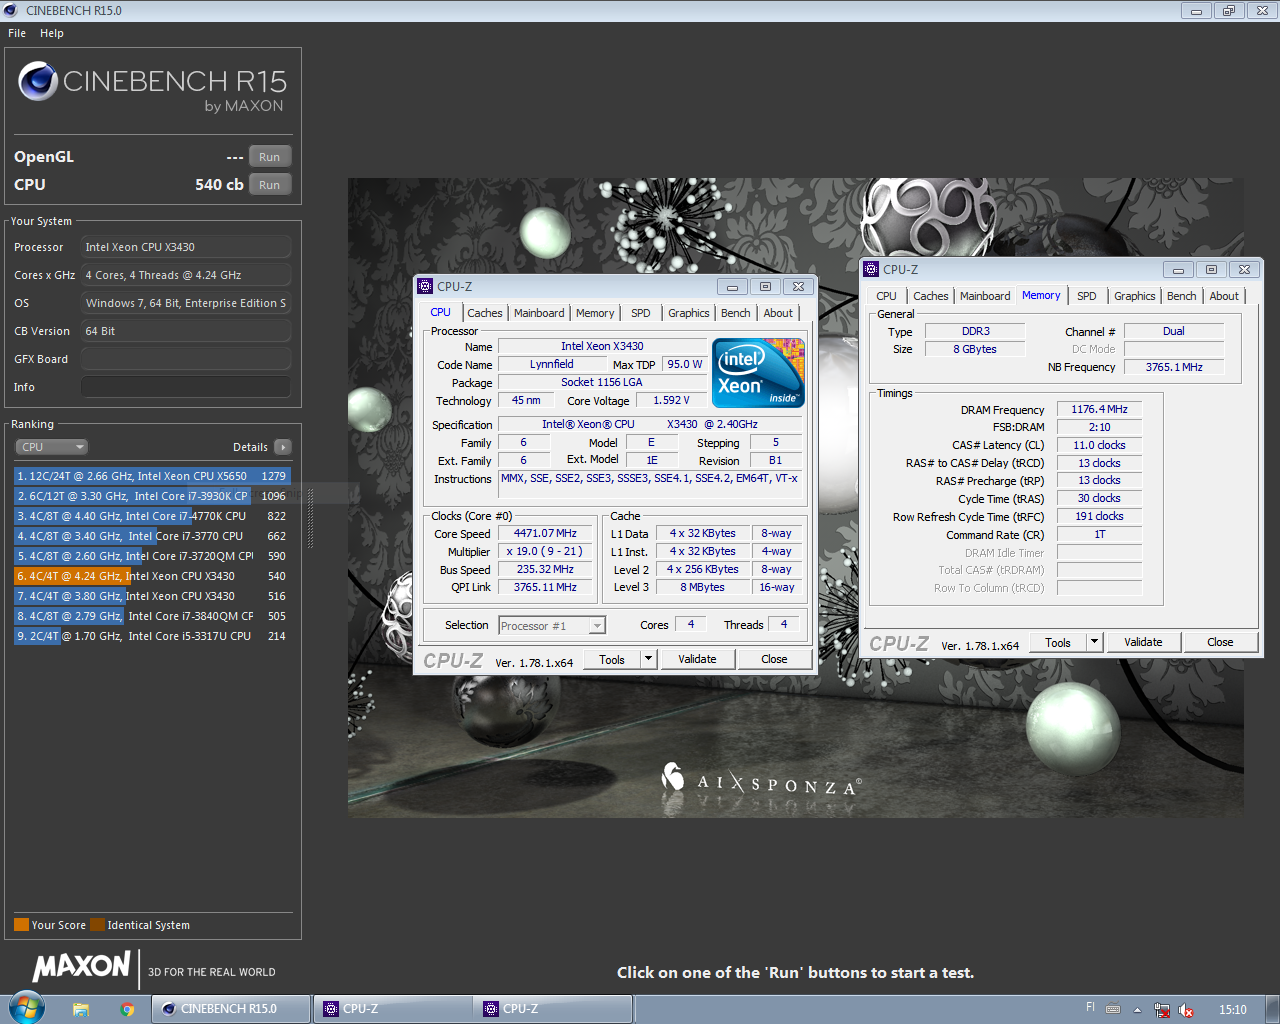
Task: Open Graphics tab in left CPU-Z
Action: click(689, 313)
